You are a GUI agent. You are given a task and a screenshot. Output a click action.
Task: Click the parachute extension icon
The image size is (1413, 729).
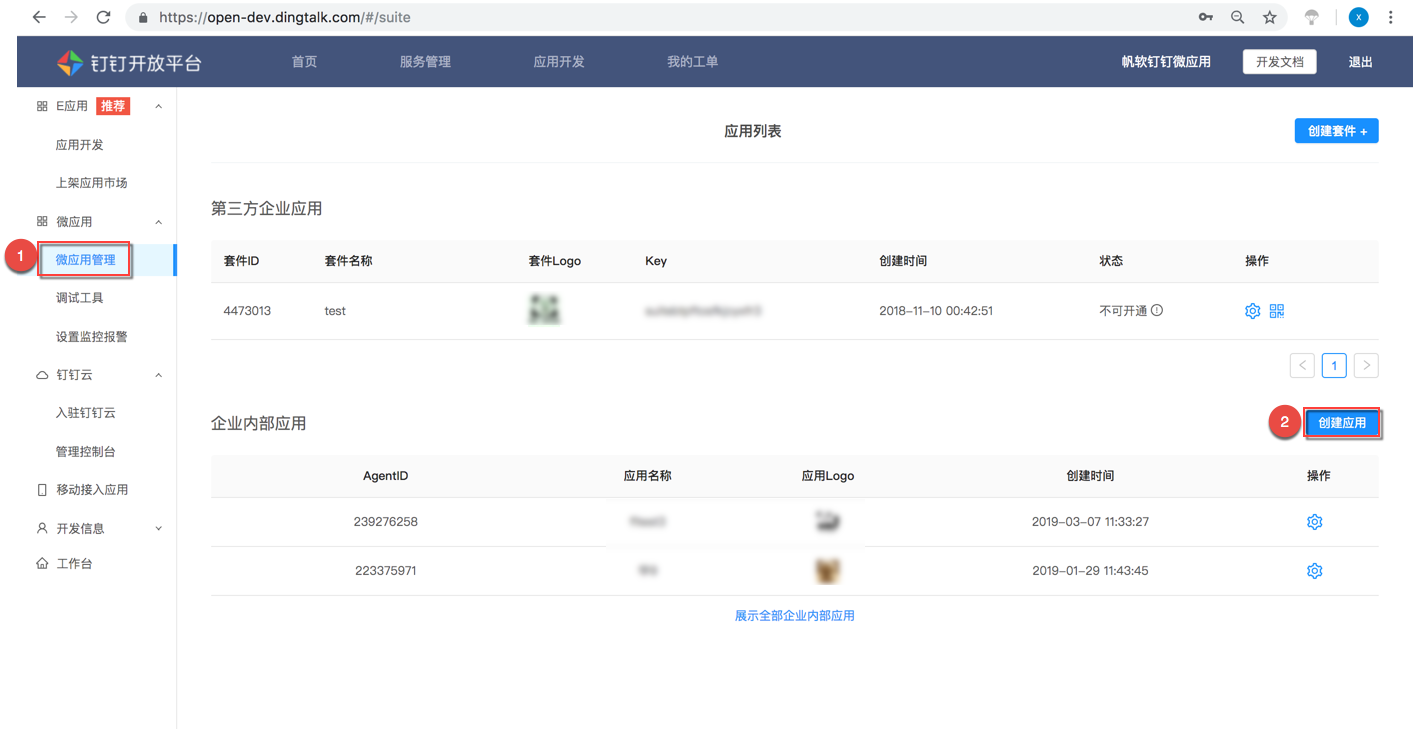(x=1312, y=17)
